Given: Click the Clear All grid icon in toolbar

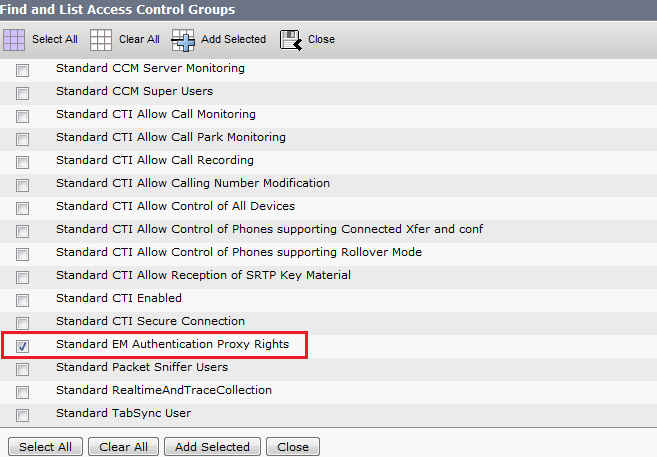Looking at the screenshot, I should point(101,40).
